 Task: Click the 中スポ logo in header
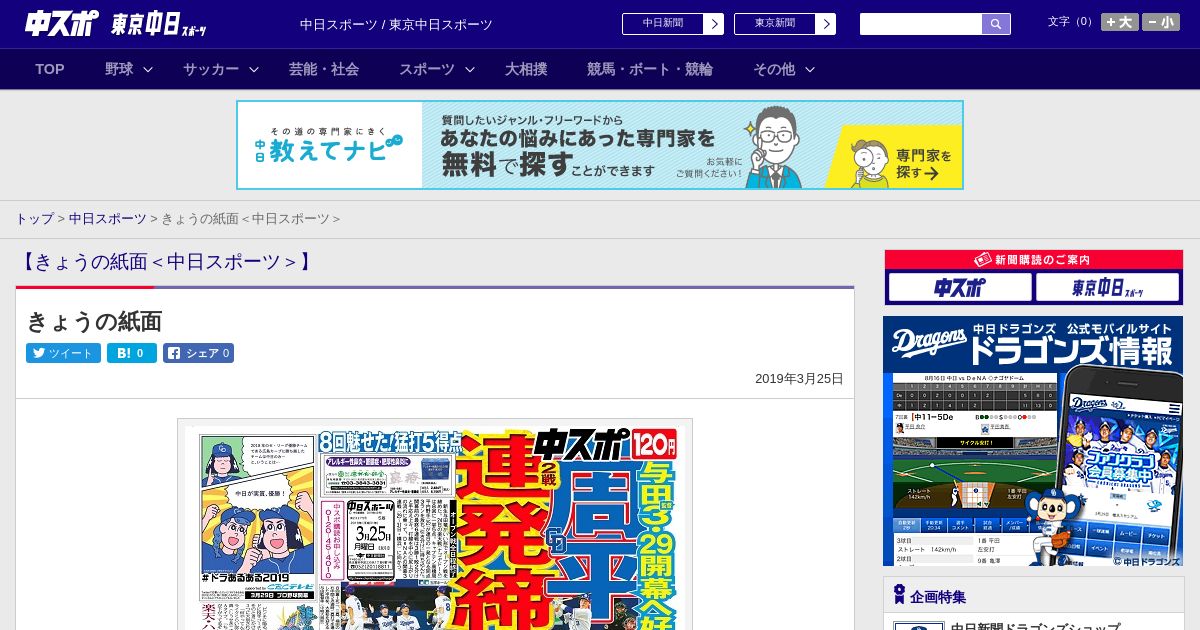pyautogui.click(x=62, y=24)
